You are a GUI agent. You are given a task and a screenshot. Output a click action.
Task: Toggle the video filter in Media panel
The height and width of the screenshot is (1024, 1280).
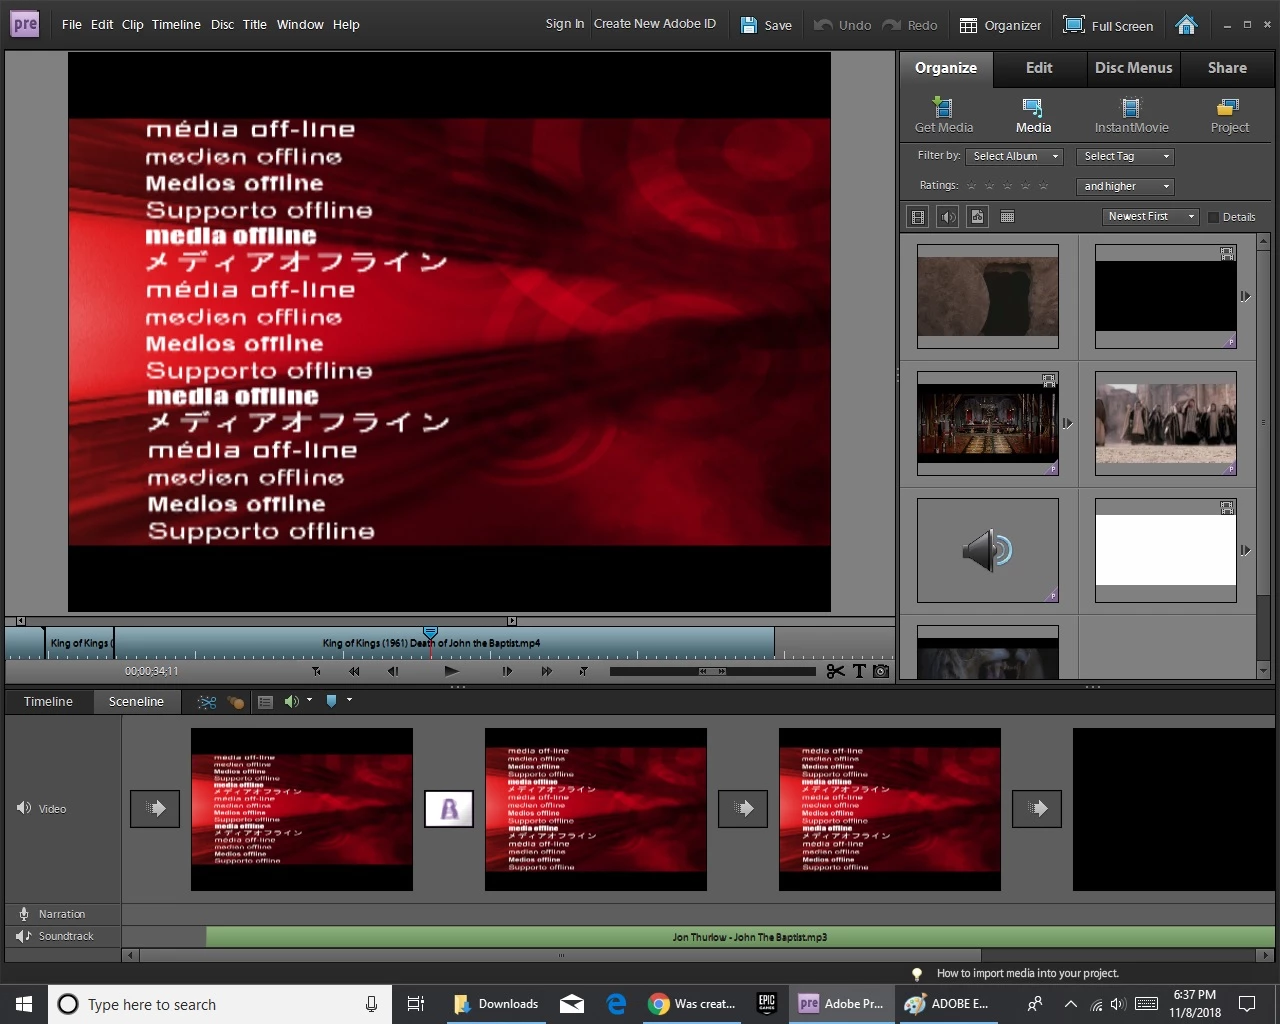917,216
